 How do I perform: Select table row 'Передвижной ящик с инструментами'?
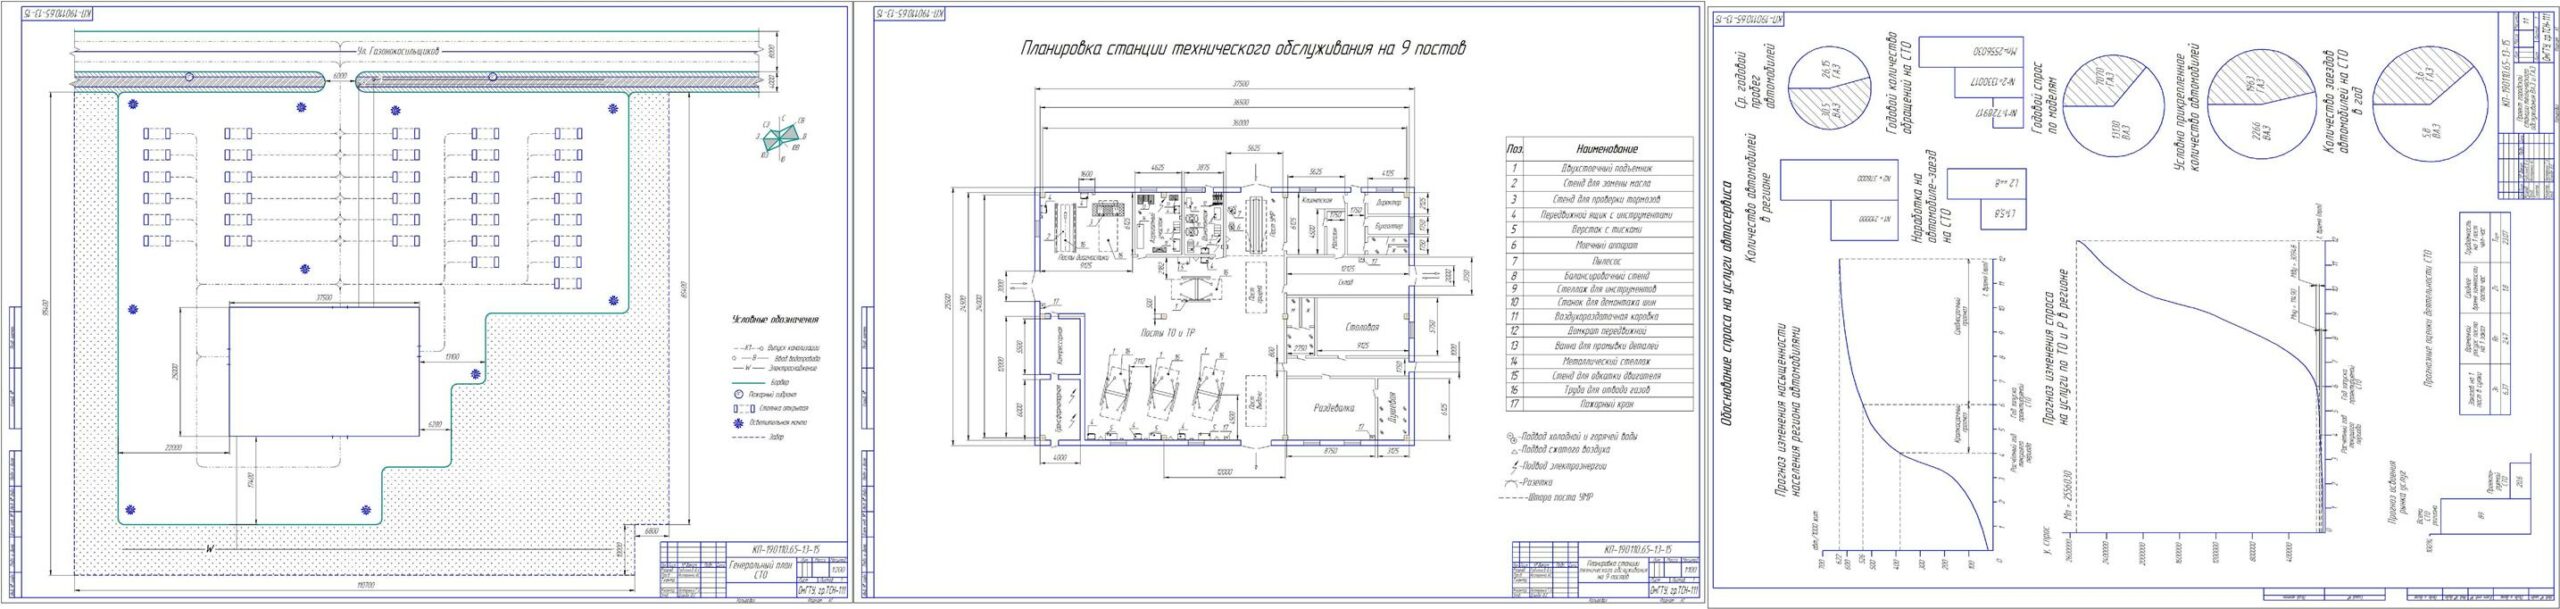click(1599, 214)
